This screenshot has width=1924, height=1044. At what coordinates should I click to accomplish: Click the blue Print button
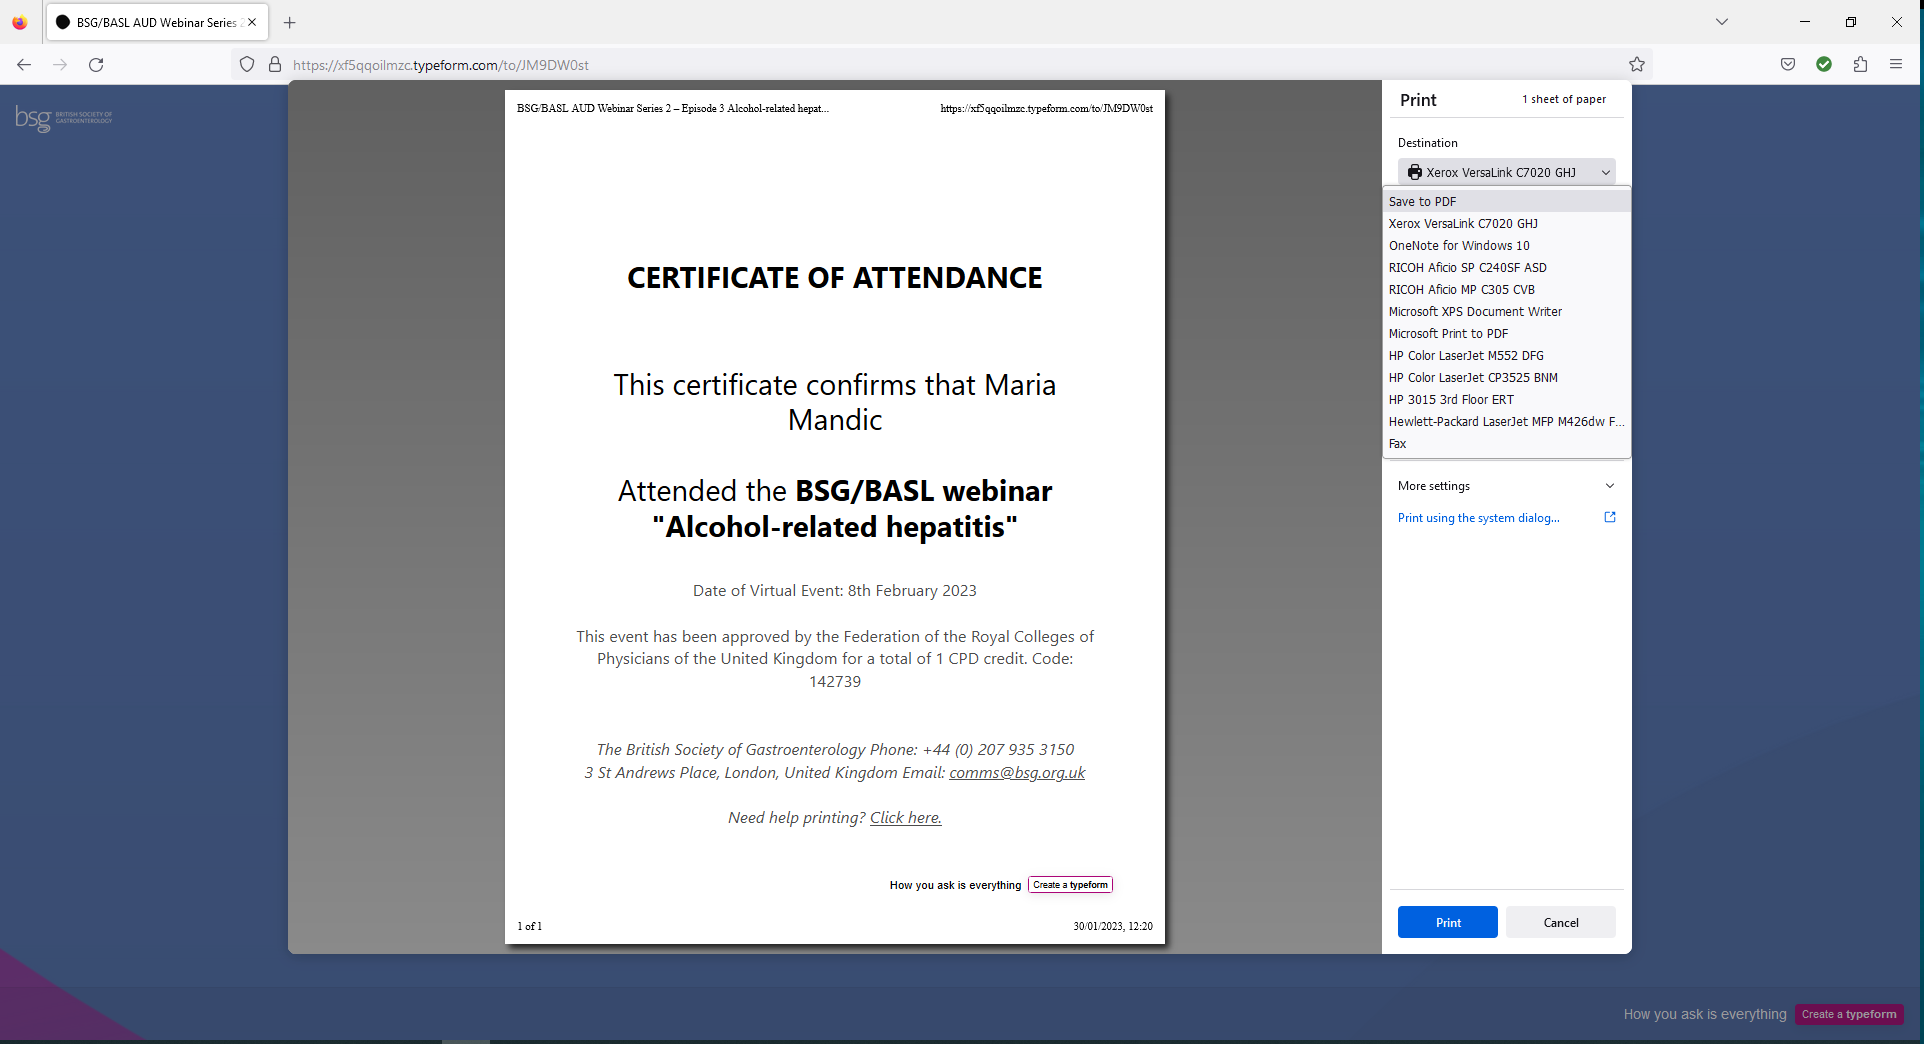point(1447,922)
